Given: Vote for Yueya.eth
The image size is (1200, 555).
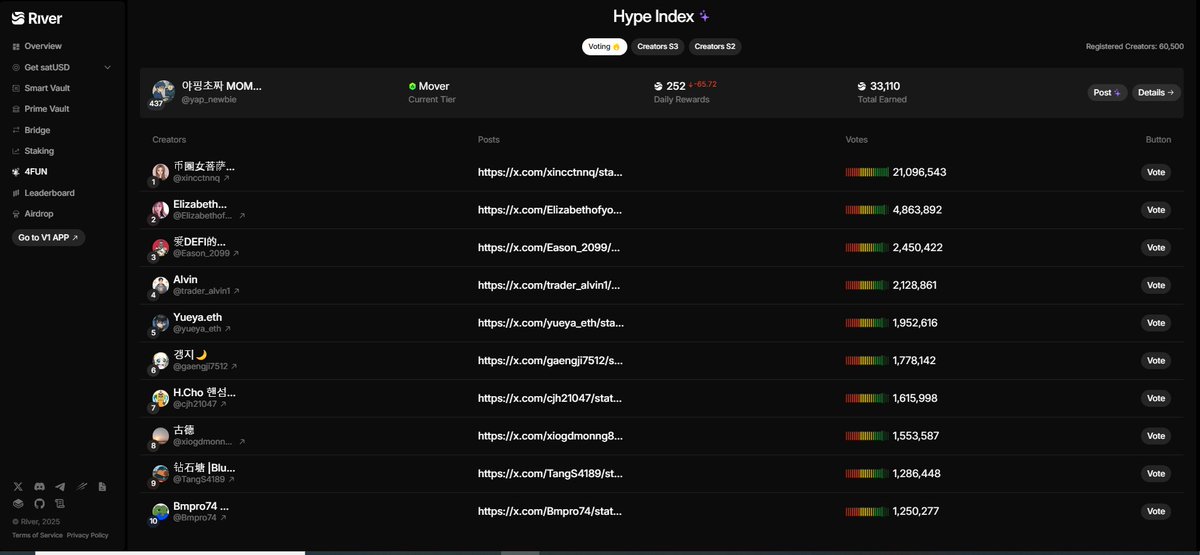Looking at the screenshot, I should (1156, 323).
